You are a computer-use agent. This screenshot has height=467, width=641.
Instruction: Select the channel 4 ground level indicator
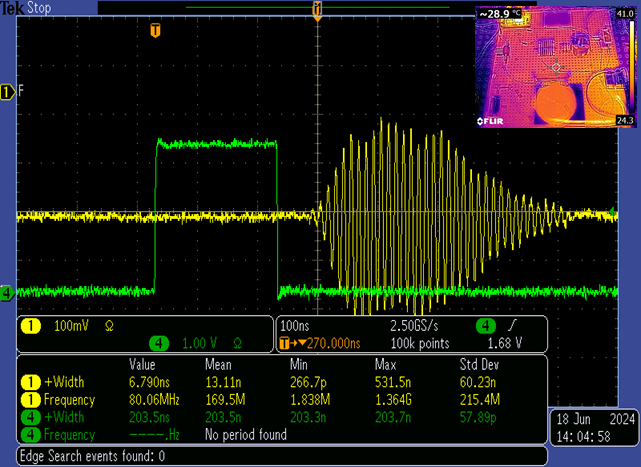(7, 293)
